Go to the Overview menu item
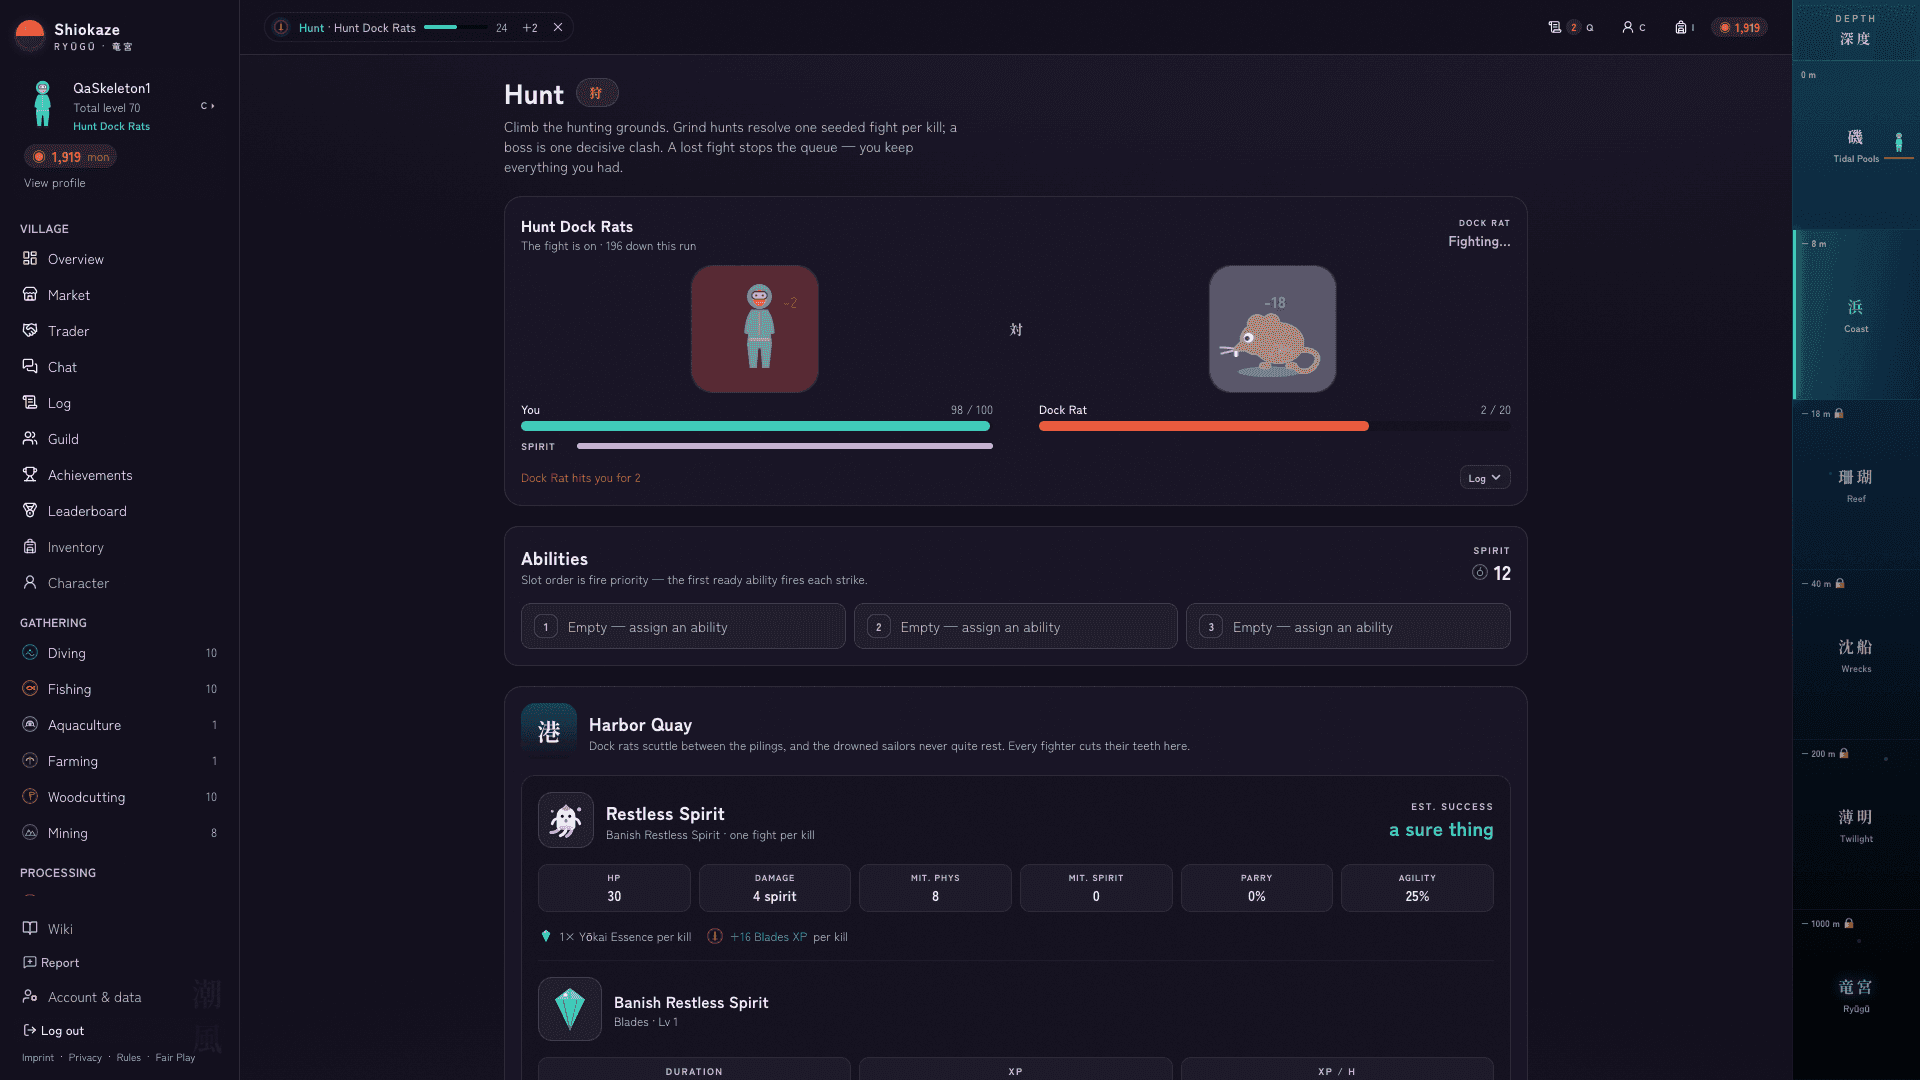This screenshot has height=1080, width=1920. coord(120,259)
